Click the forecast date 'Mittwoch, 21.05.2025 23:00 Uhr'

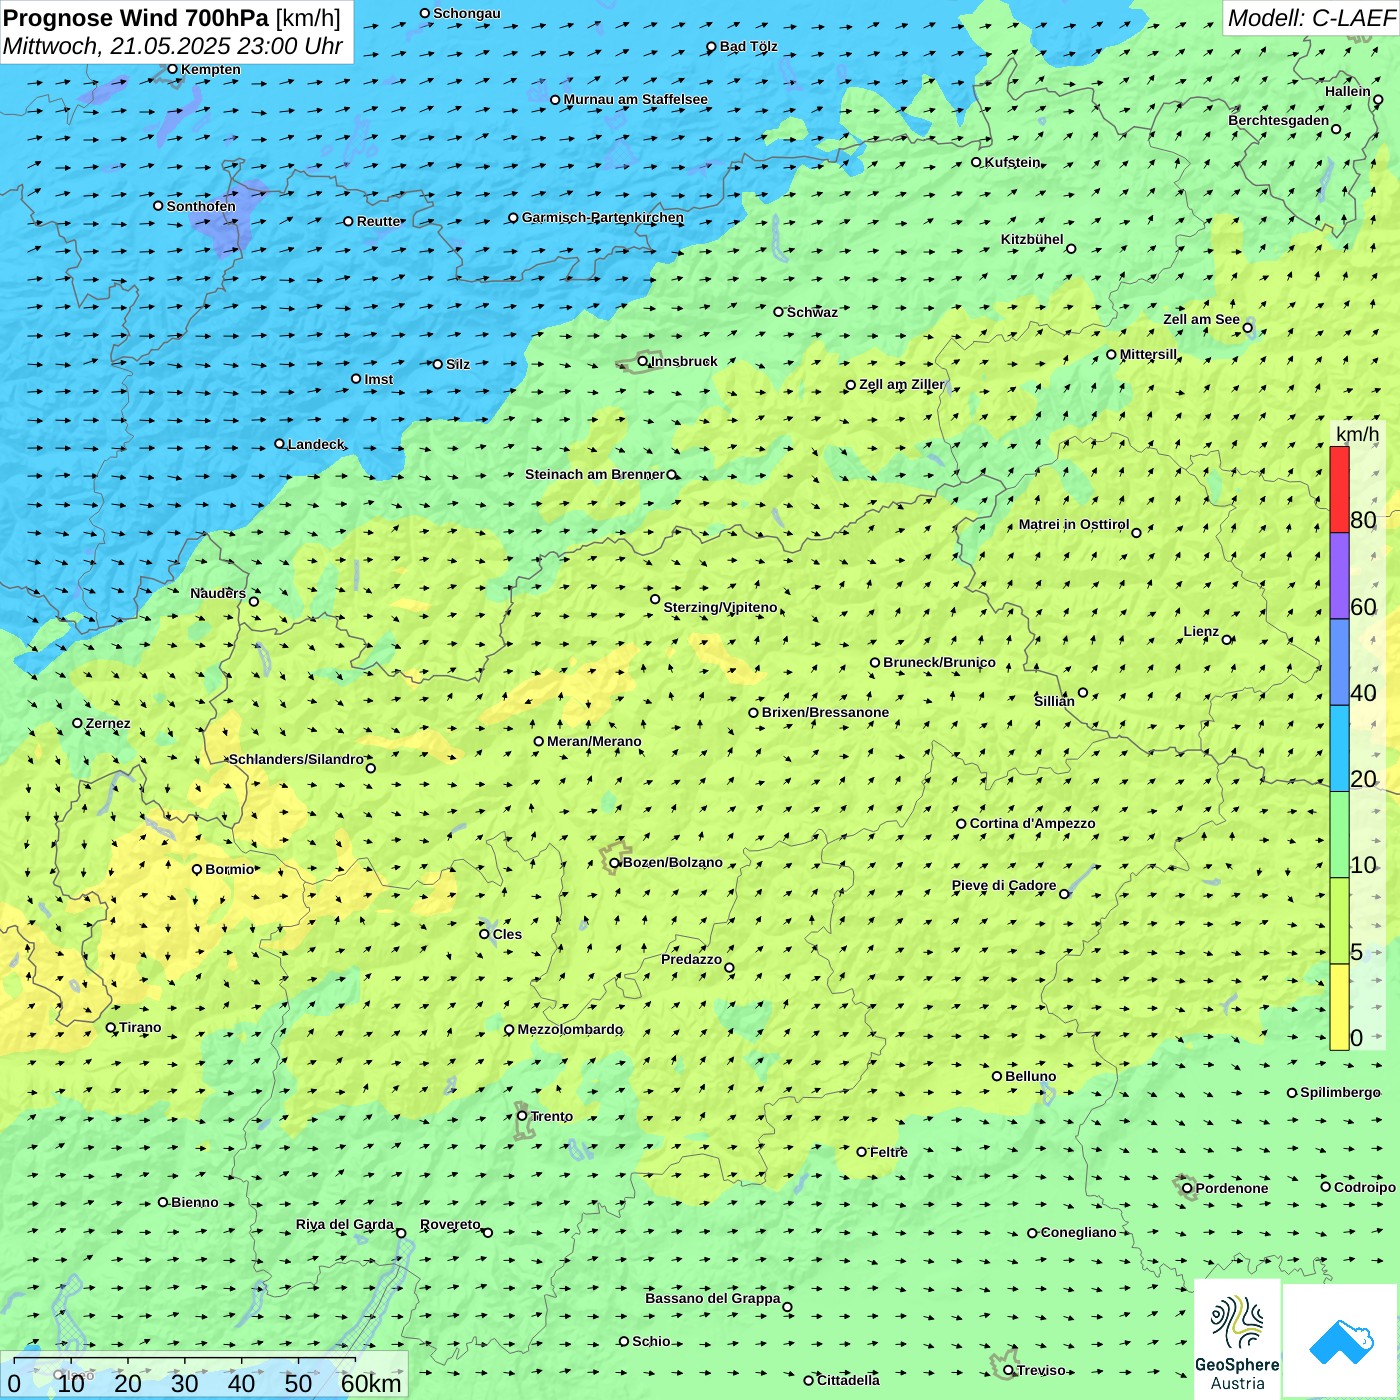172,46
